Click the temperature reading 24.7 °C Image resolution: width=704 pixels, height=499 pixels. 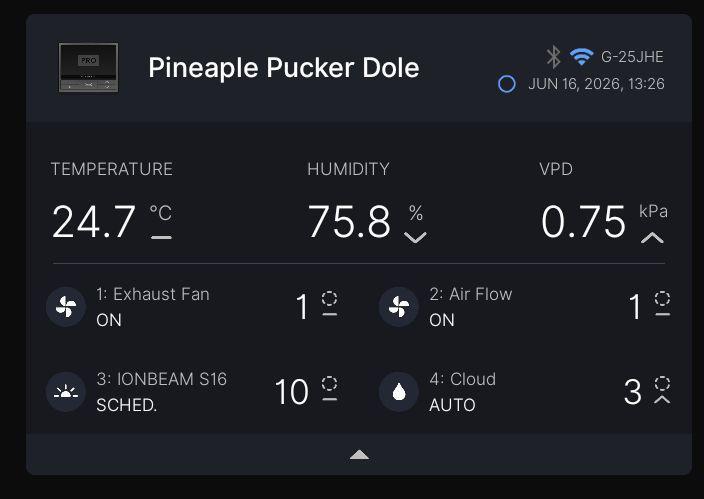pyautogui.click(x=112, y=221)
